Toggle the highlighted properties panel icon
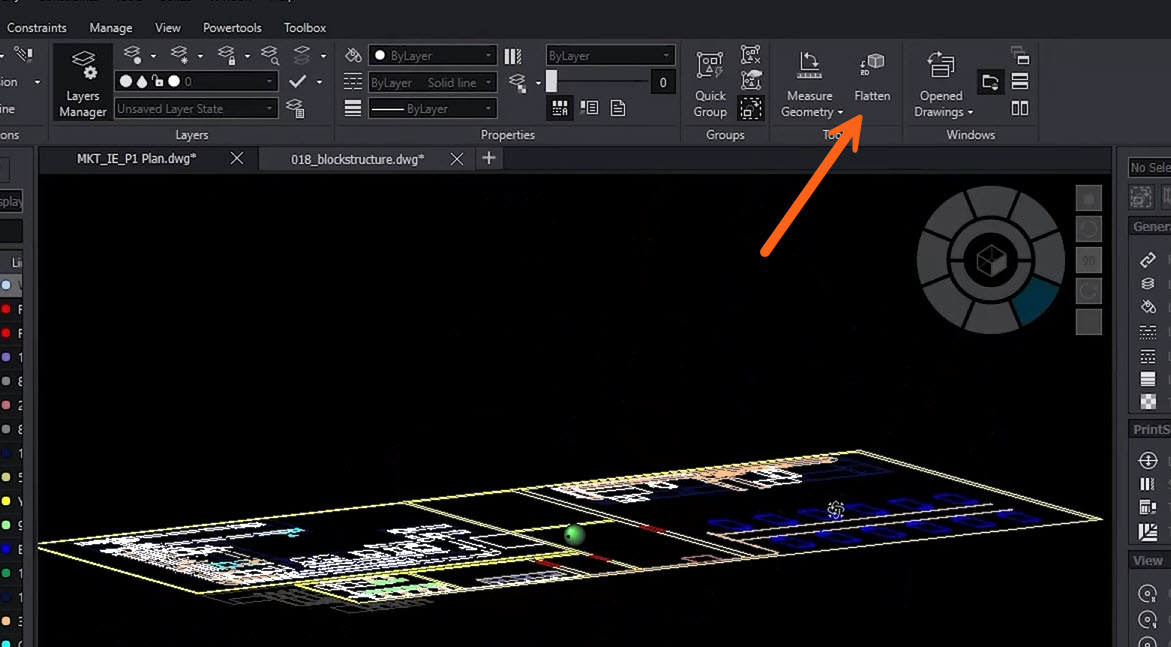The height and width of the screenshot is (647, 1171). tap(560, 108)
